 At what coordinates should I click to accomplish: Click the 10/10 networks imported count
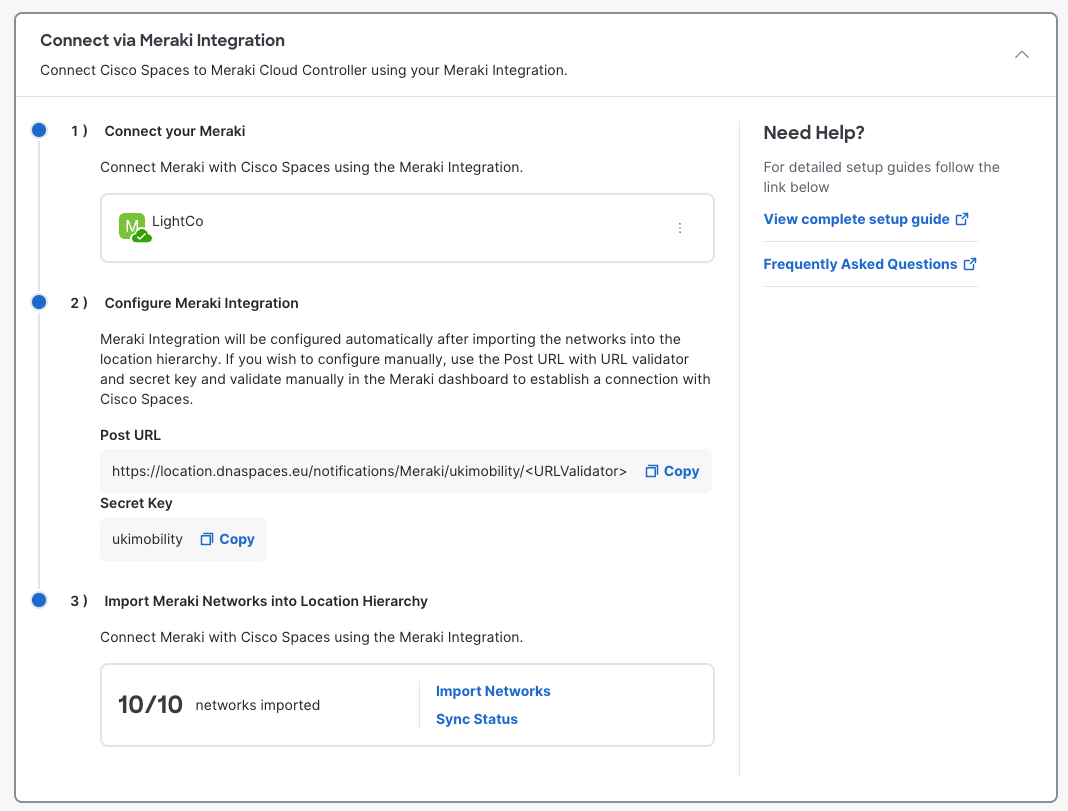point(151,705)
